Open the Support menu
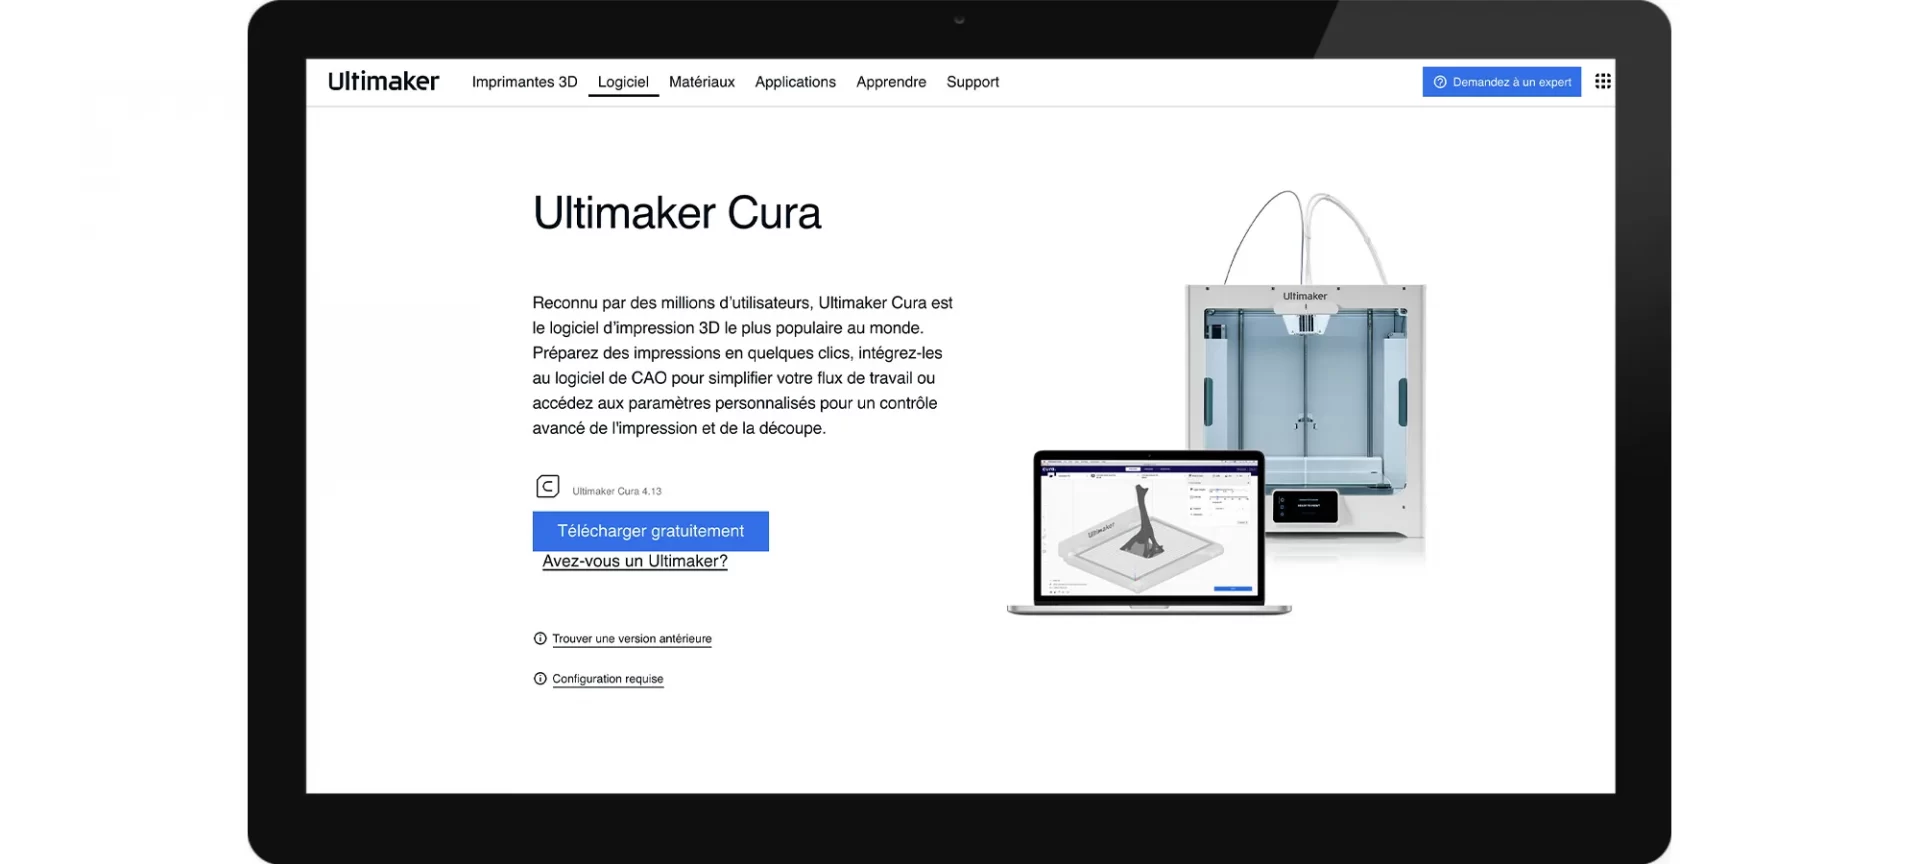 coord(972,82)
